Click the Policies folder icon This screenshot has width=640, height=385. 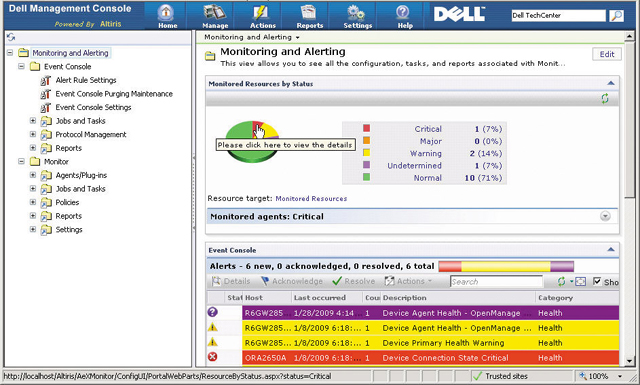46,203
